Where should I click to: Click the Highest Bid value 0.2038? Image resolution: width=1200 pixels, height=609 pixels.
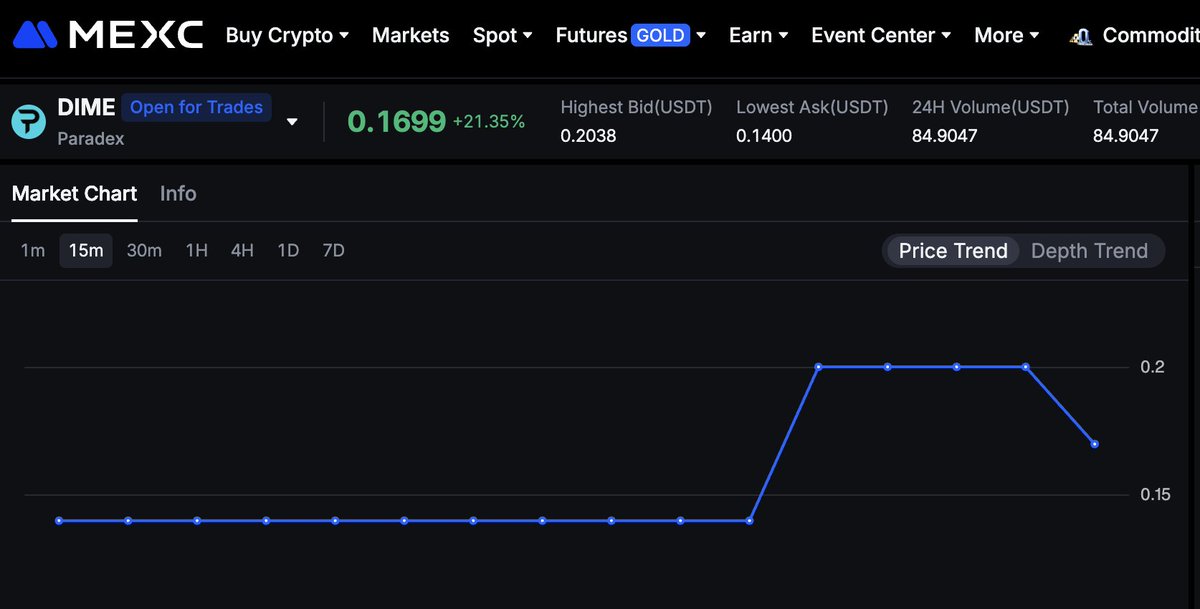[588, 135]
